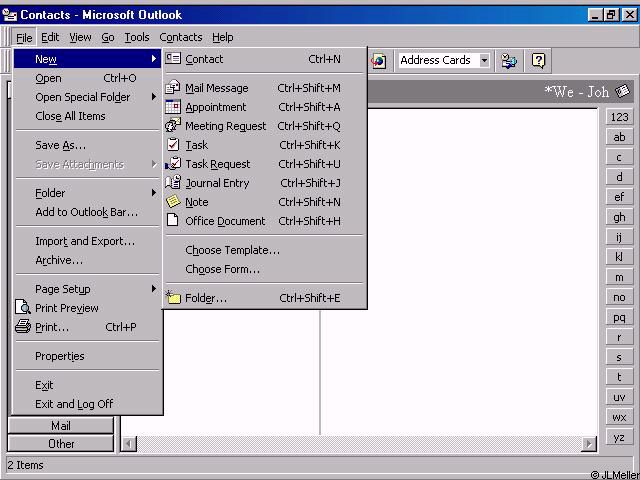The width and height of the screenshot is (640, 480).
Task: Click the Mail group button in Outlook Bar
Action: tap(60, 426)
